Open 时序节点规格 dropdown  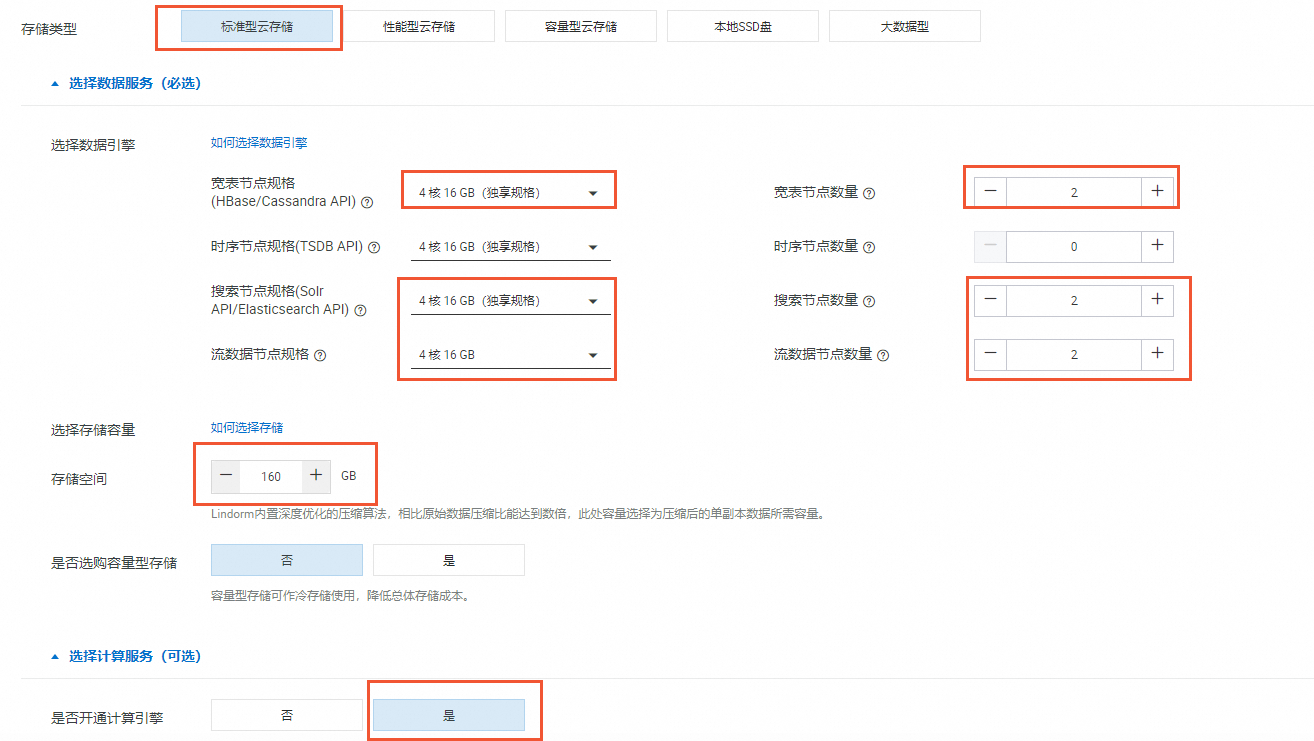510,246
